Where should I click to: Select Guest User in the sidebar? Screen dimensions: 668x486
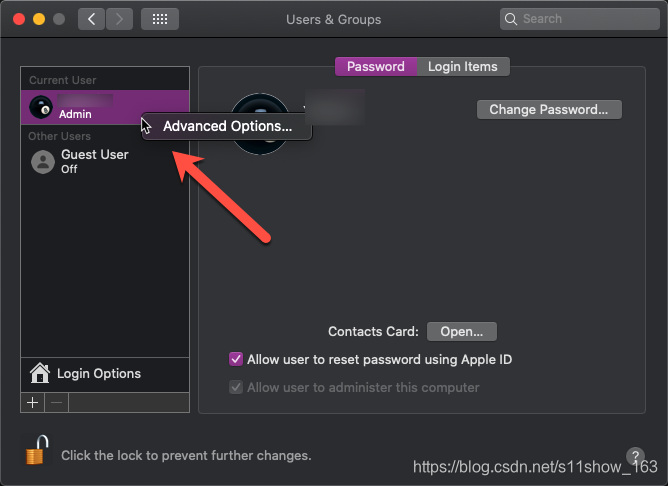click(x=105, y=161)
